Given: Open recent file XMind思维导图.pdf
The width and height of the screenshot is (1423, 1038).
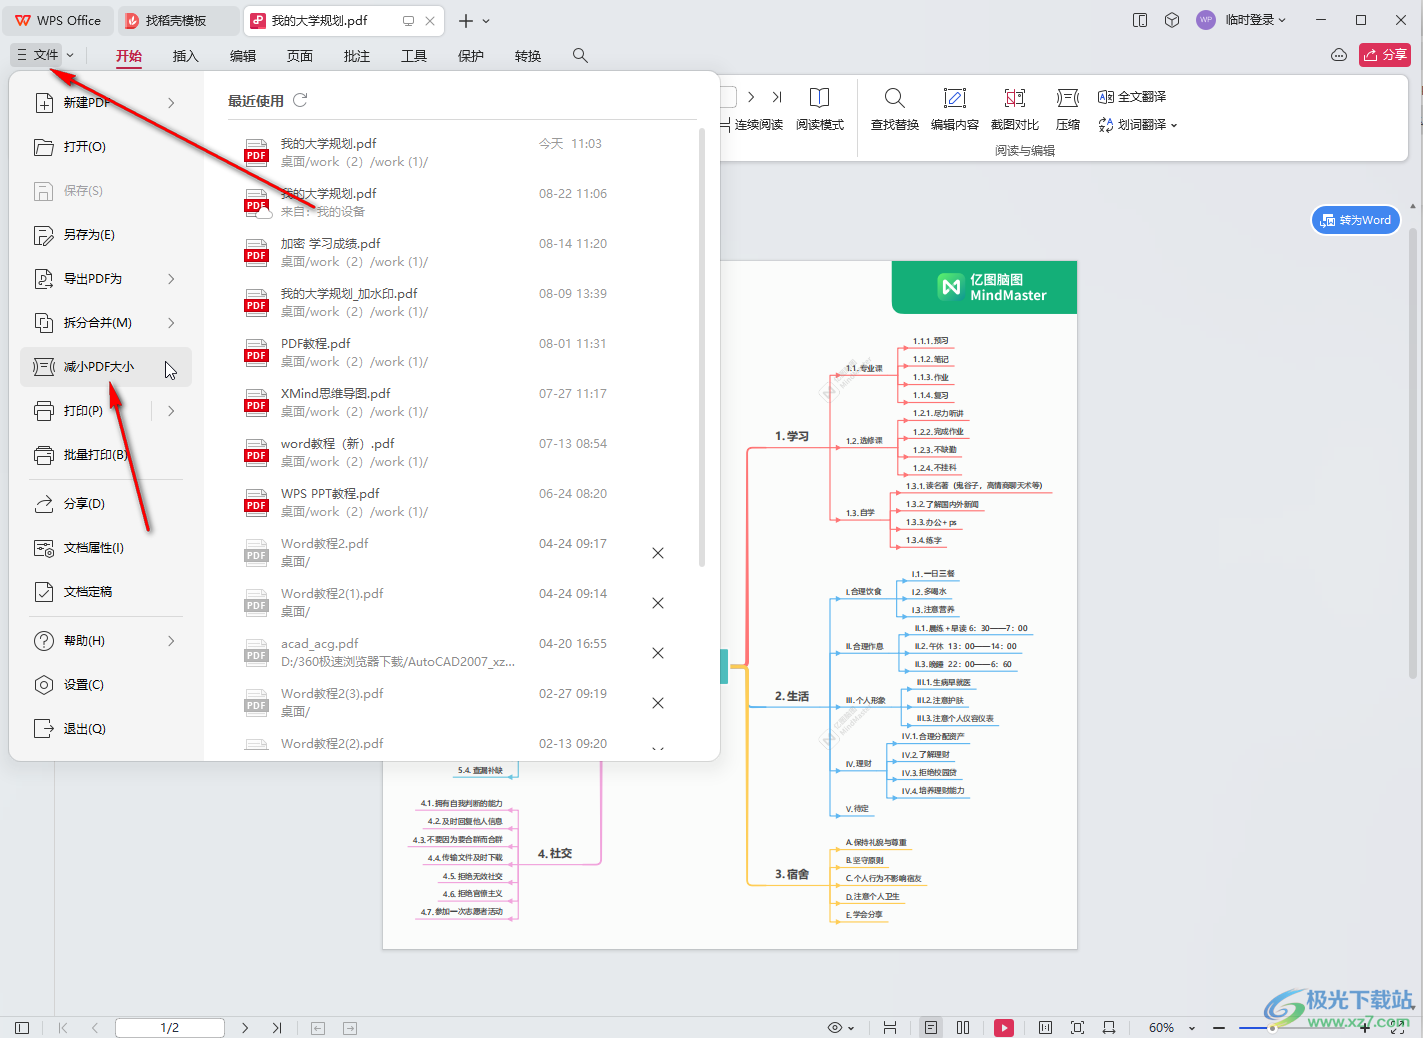Looking at the screenshot, I should point(460,402).
